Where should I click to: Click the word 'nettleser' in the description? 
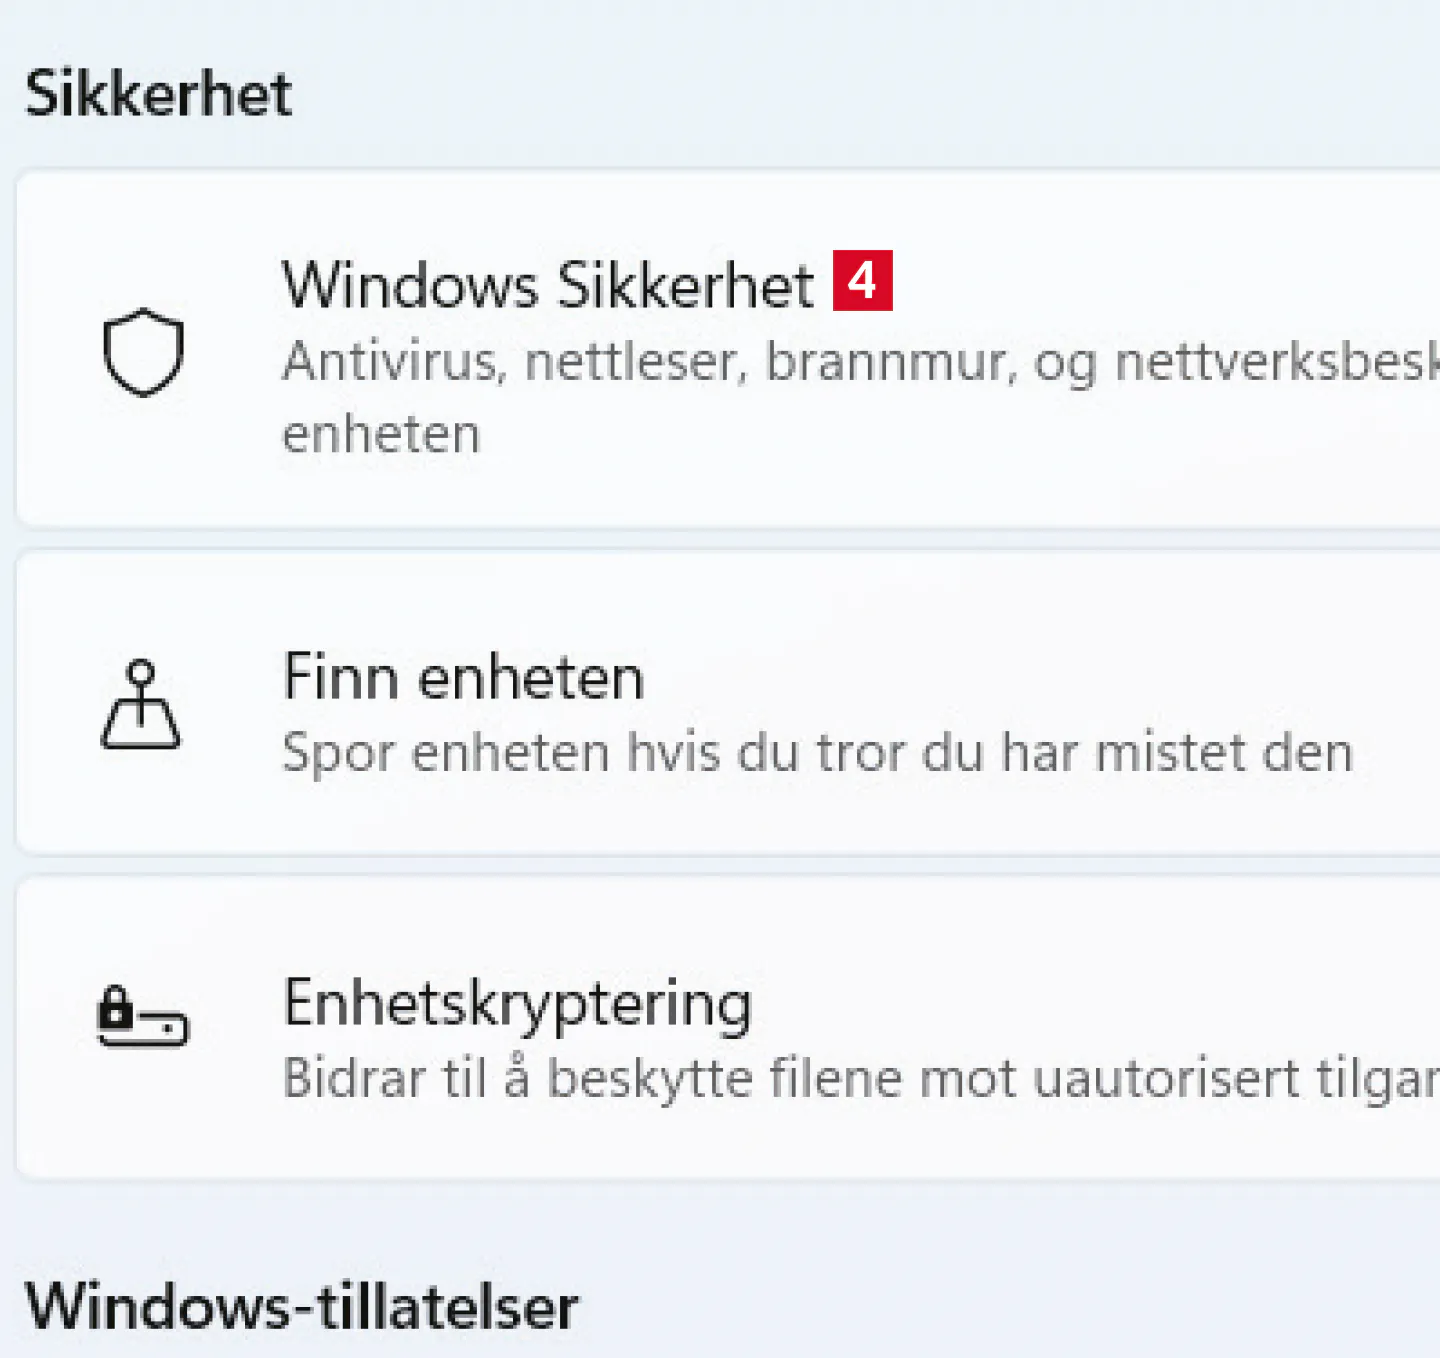pos(636,361)
